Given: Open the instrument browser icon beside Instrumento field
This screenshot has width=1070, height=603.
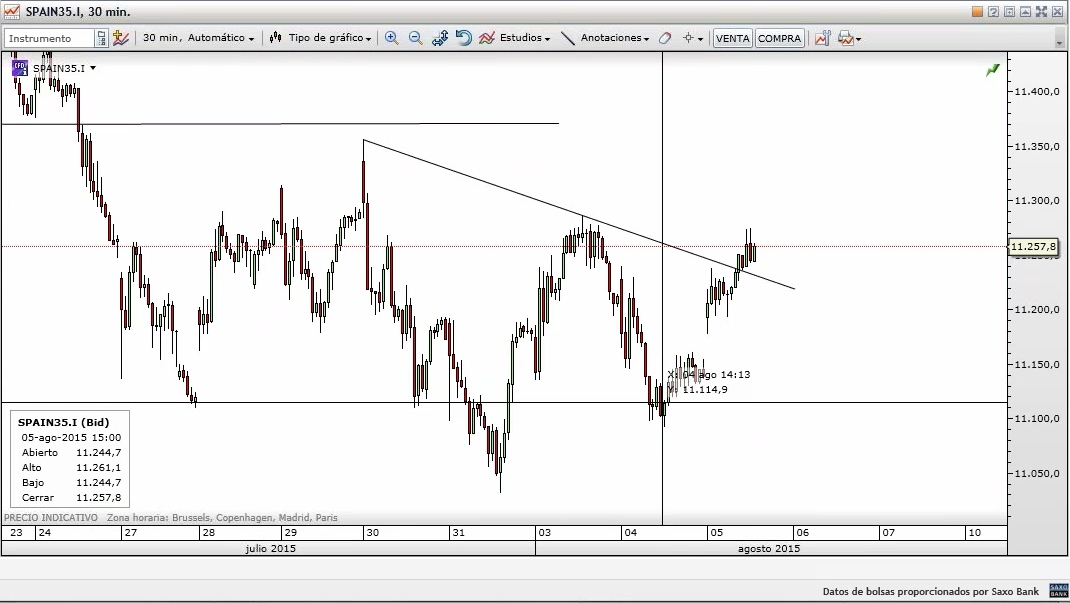Looking at the screenshot, I should 101,38.
